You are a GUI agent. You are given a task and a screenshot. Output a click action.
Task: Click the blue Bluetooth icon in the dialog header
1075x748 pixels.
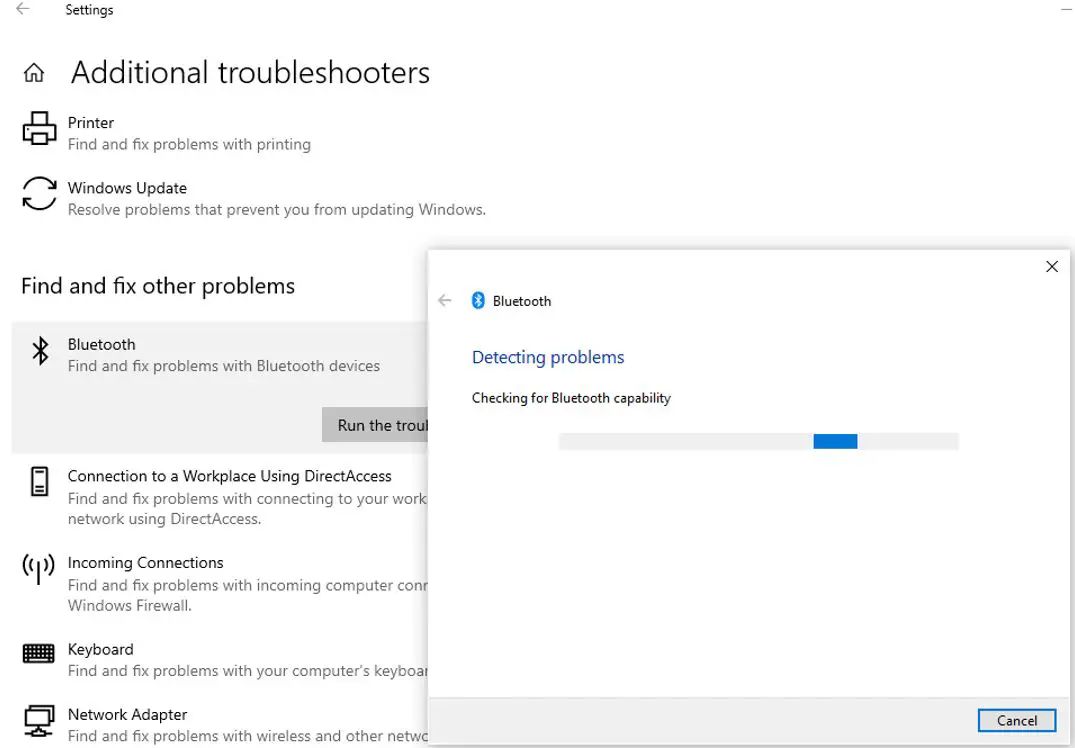coord(478,300)
